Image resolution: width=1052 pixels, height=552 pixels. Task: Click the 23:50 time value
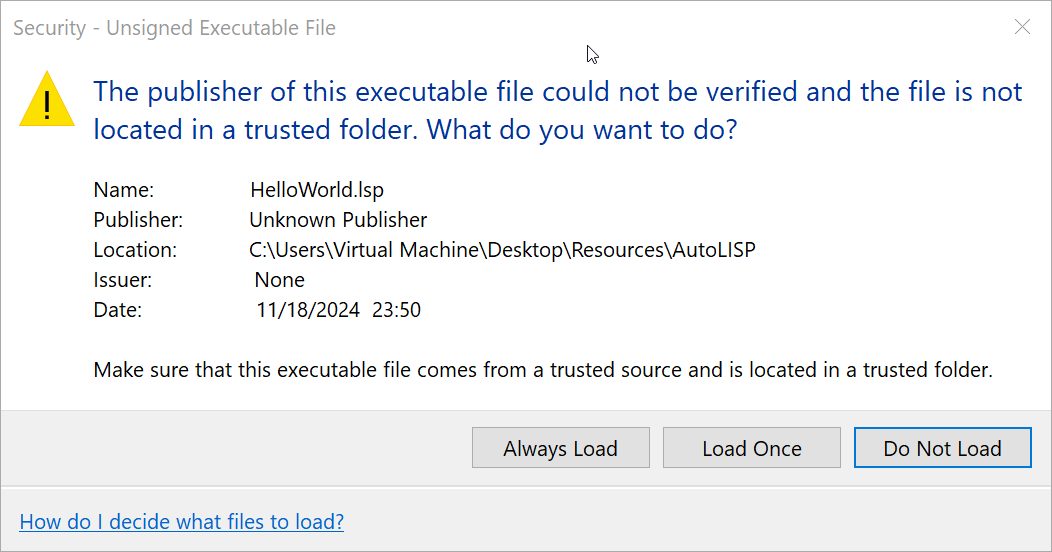396,310
